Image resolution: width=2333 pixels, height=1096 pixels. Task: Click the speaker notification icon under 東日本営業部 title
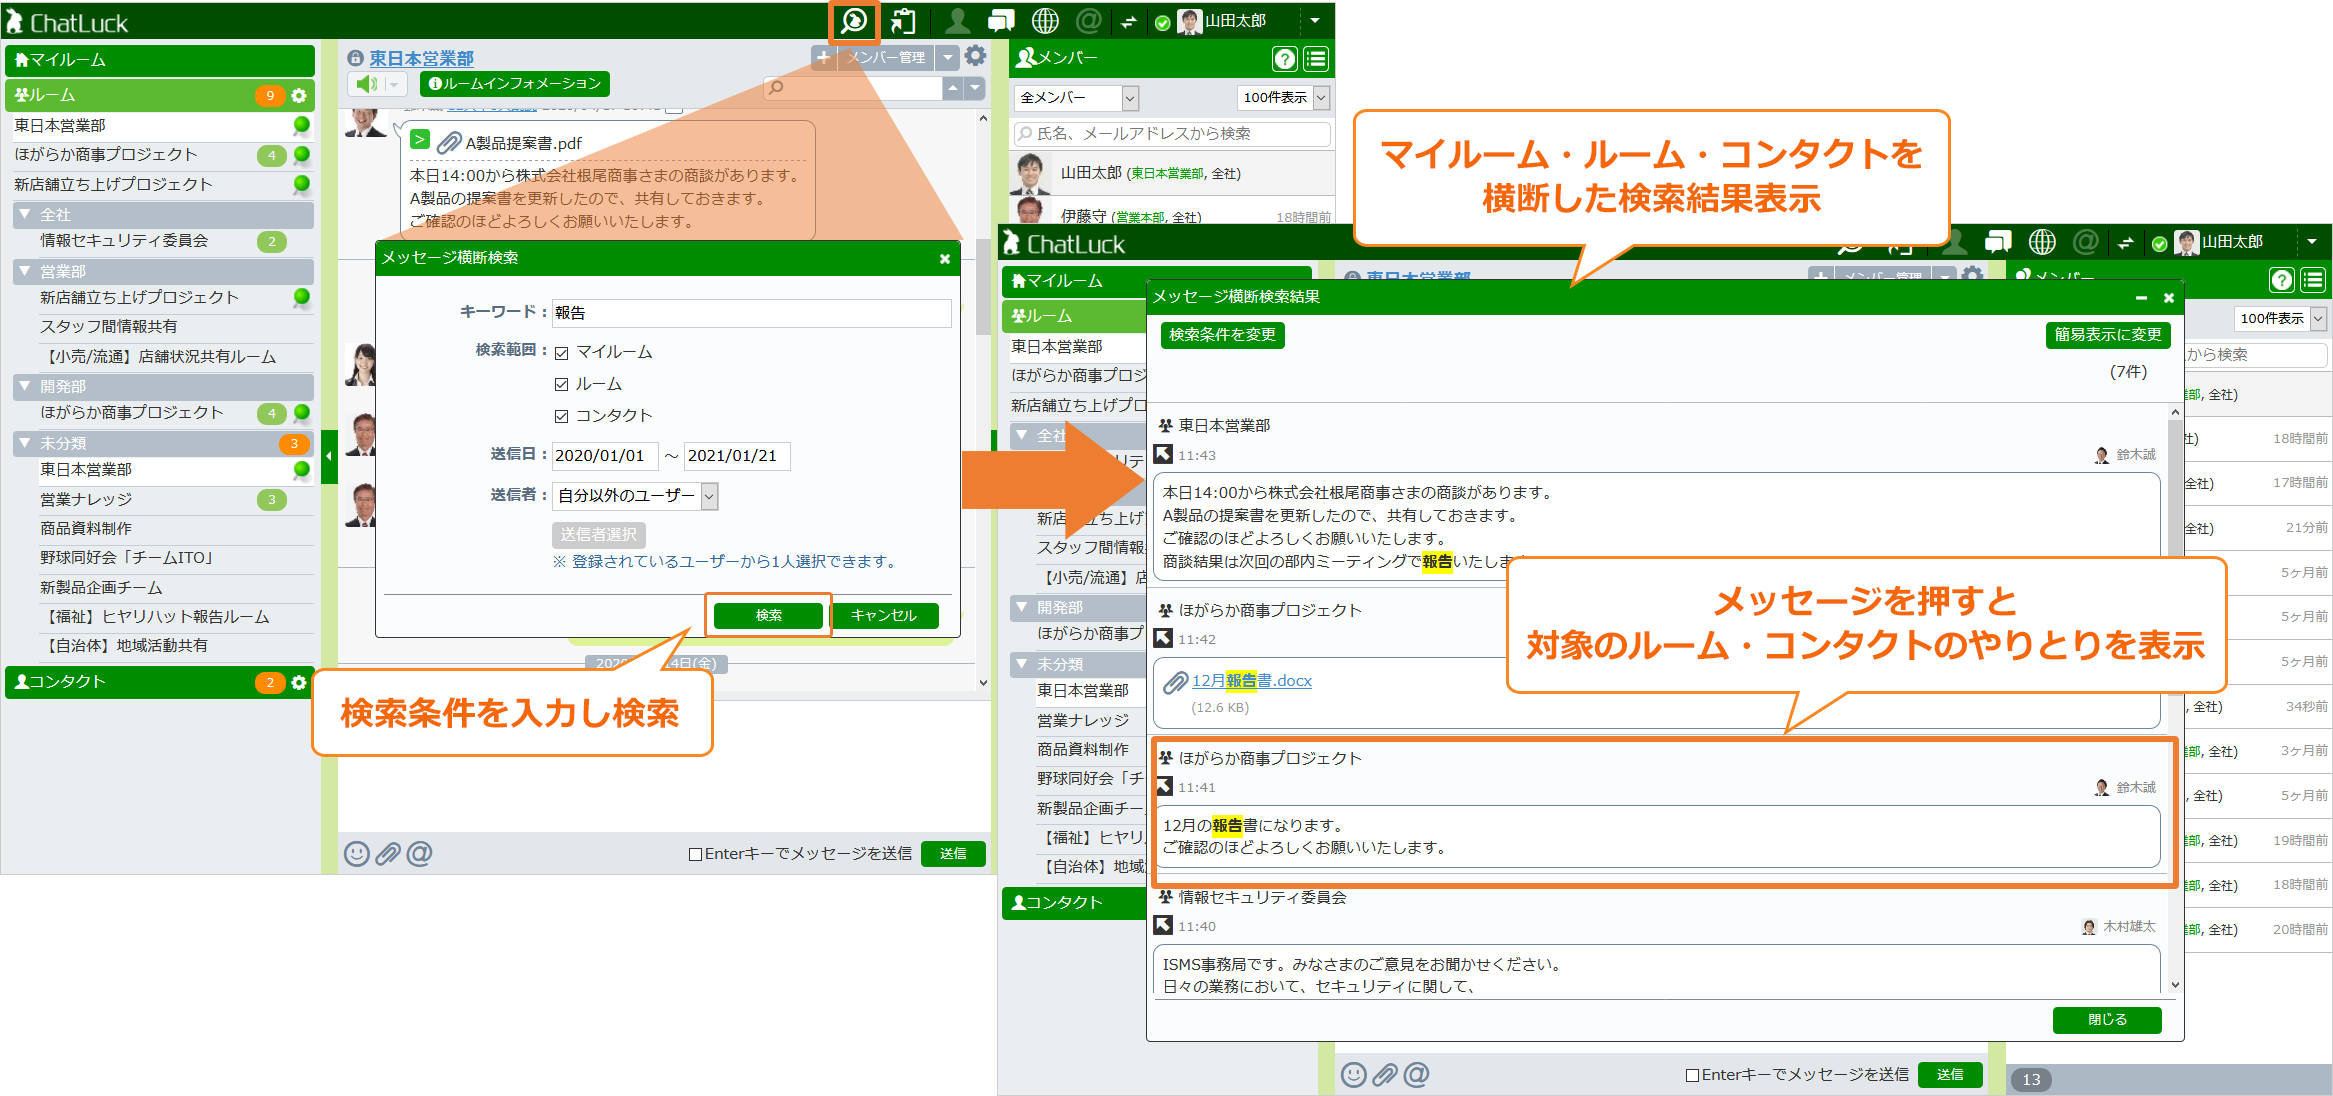(x=367, y=84)
